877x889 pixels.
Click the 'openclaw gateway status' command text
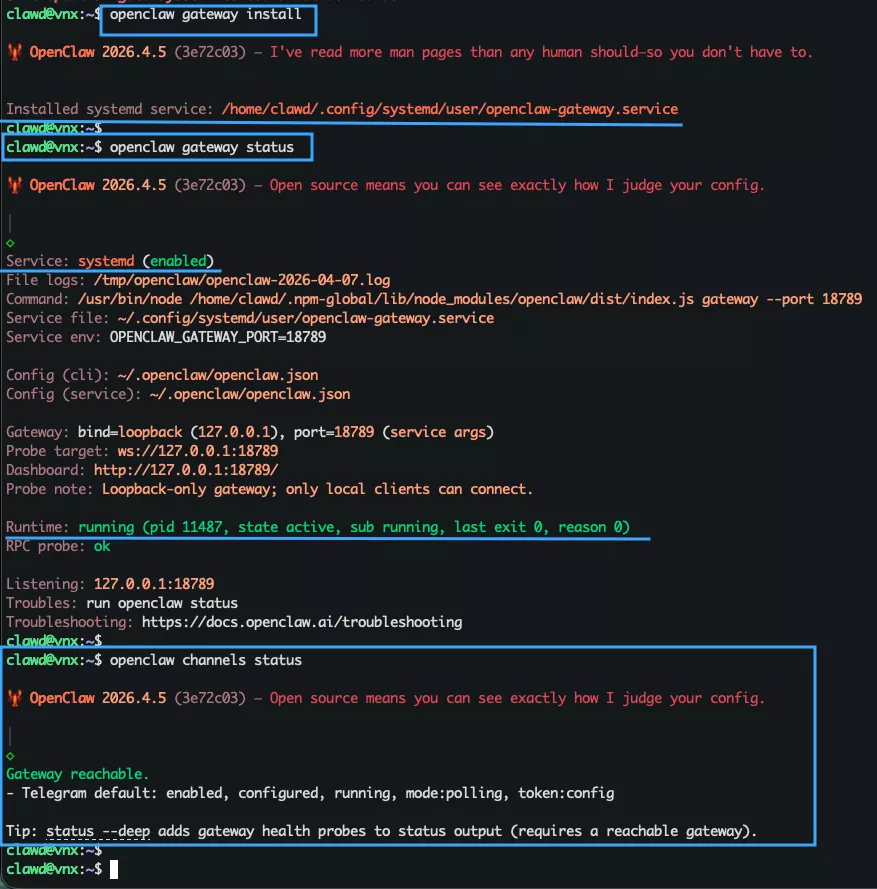[x=202, y=147]
